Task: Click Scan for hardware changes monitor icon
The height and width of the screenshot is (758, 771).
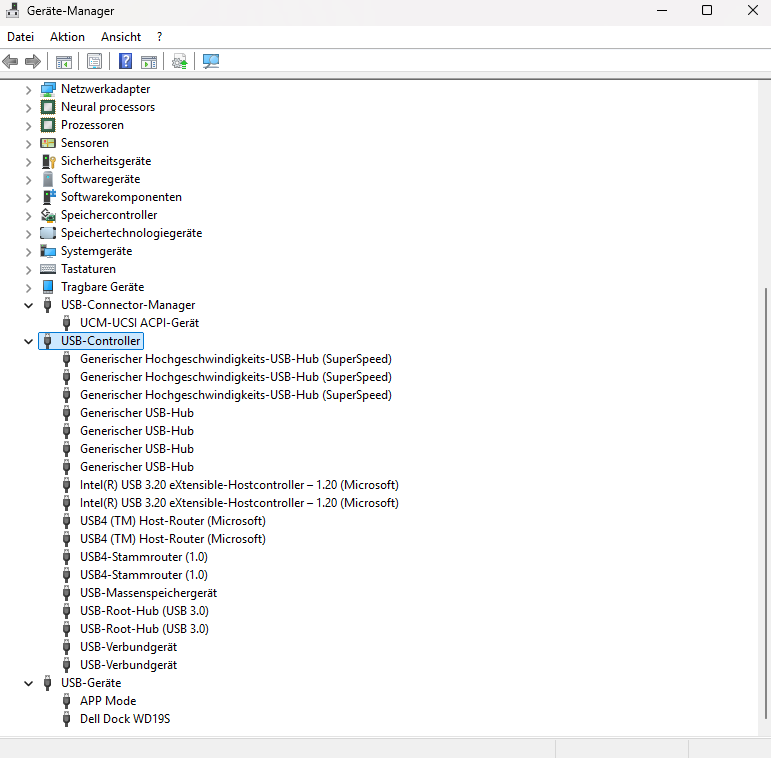Action: click(211, 61)
